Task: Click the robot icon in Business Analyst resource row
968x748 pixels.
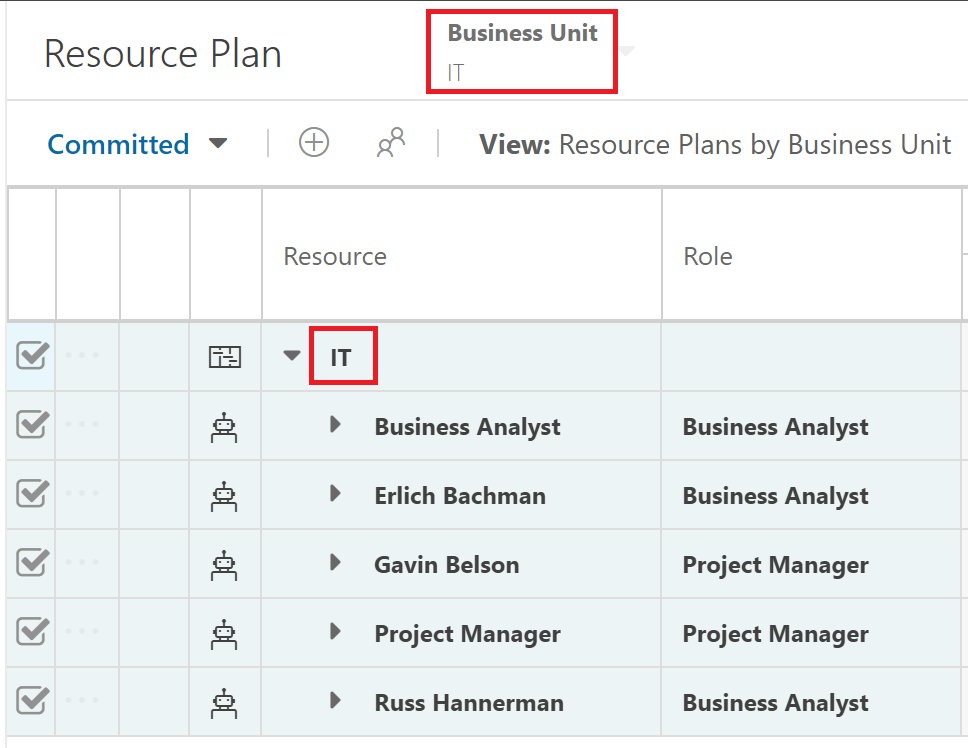Action: pyautogui.click(x=224, y=427)
